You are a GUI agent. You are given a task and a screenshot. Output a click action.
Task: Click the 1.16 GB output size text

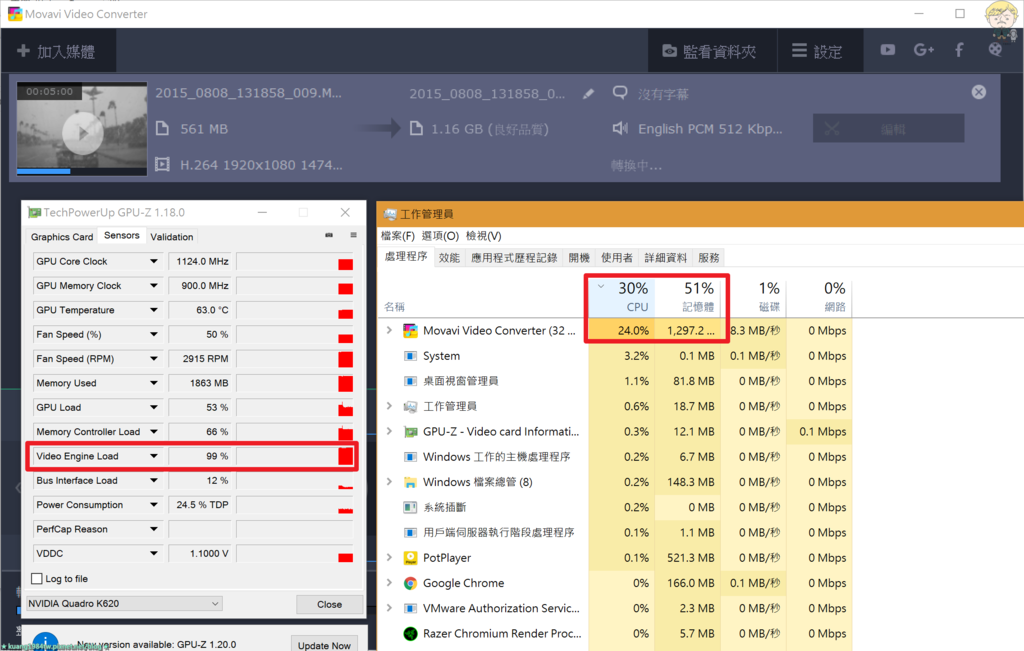pyautogui.click(x=490, y=129)
